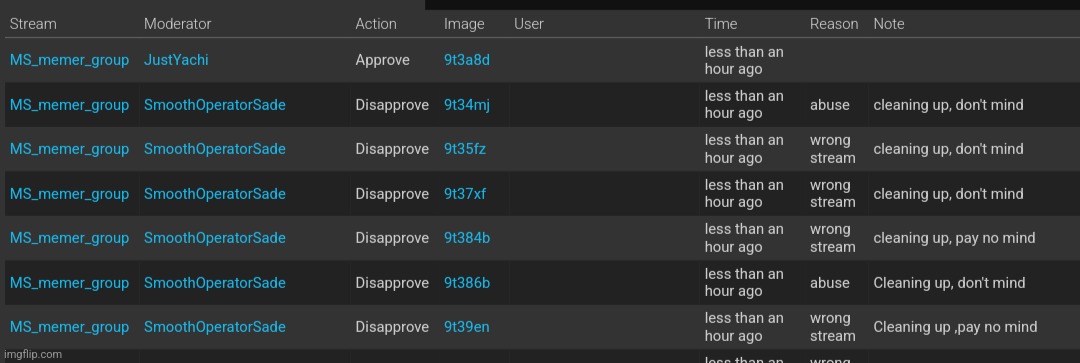This screenshot has height=363, width=1080.
Task: Click the Time column header
Action: pyautogui.click(x=720, y=23)
